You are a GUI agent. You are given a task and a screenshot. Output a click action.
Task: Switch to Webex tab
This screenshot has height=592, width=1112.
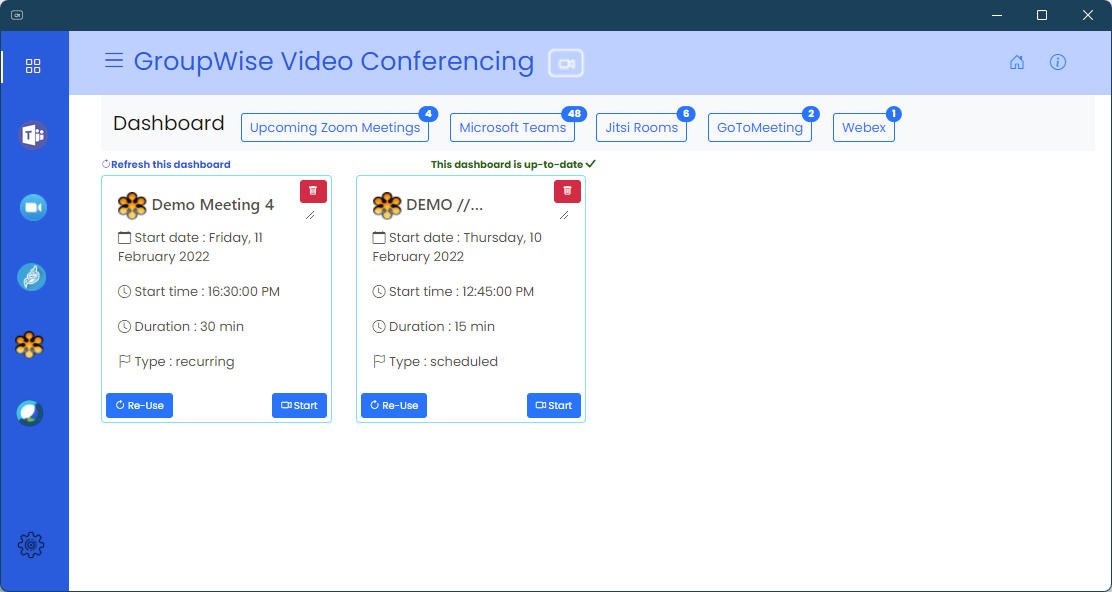[864, 128]
